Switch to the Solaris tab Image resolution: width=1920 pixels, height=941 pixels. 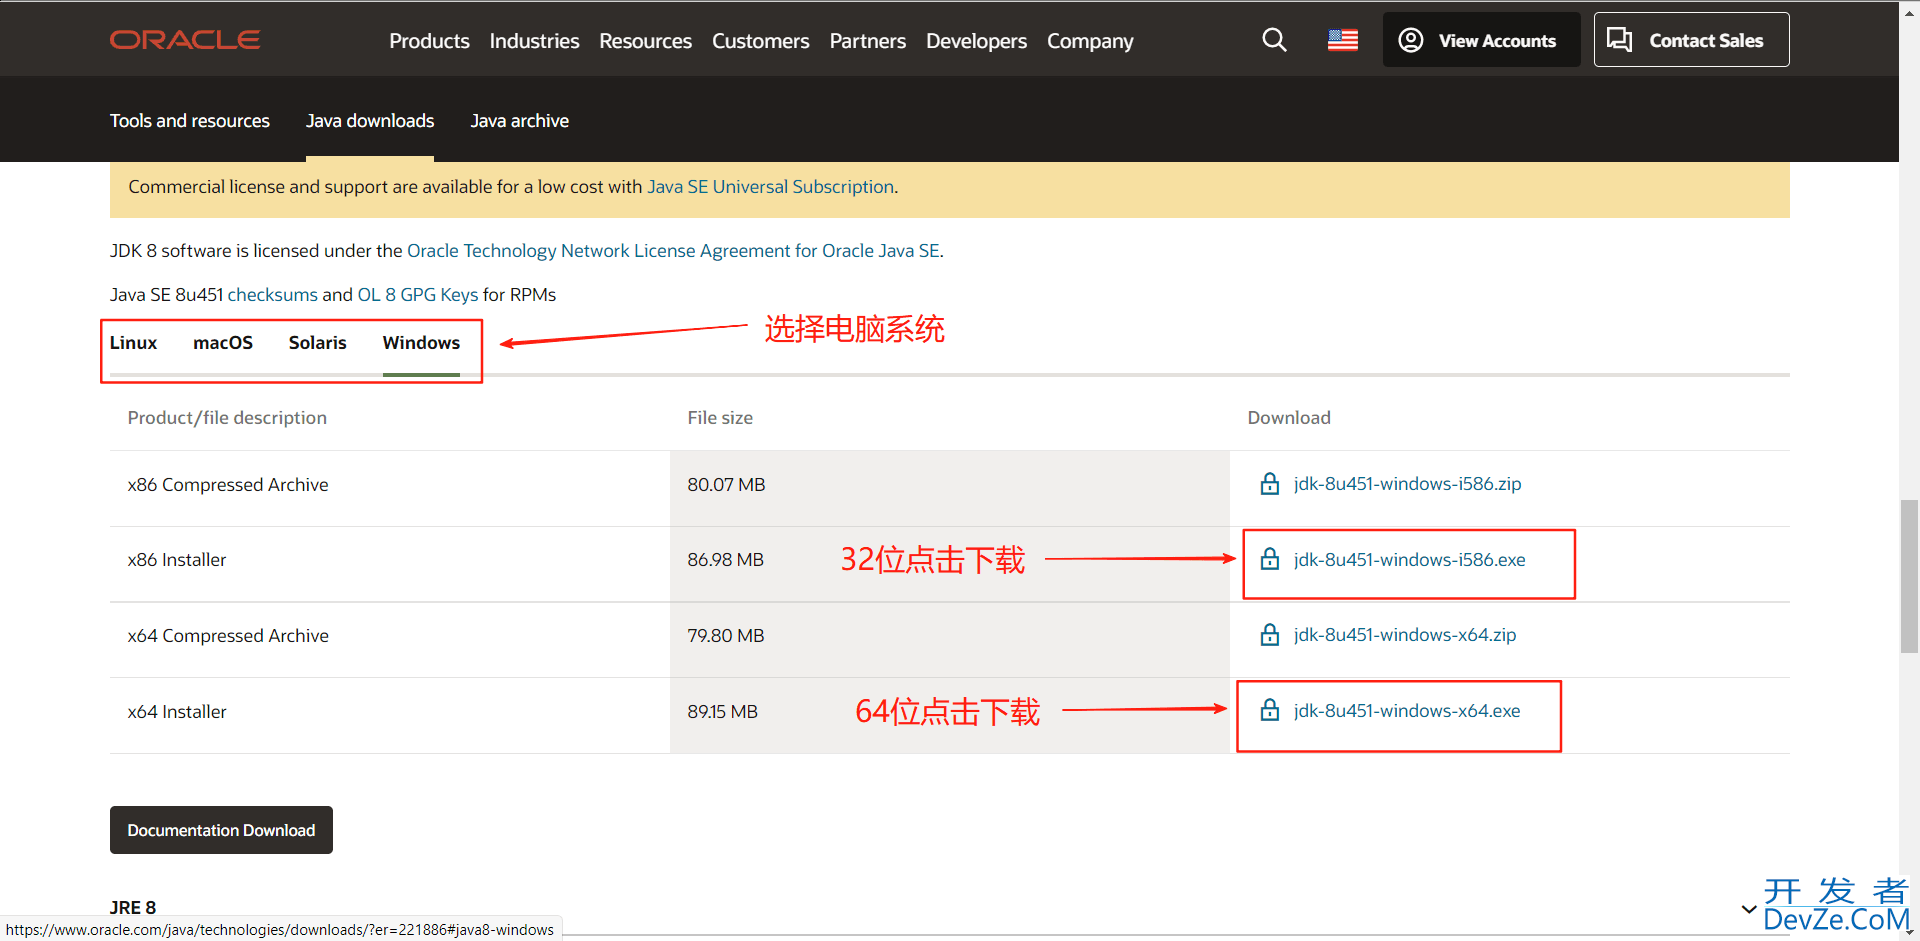pos(317,343)
